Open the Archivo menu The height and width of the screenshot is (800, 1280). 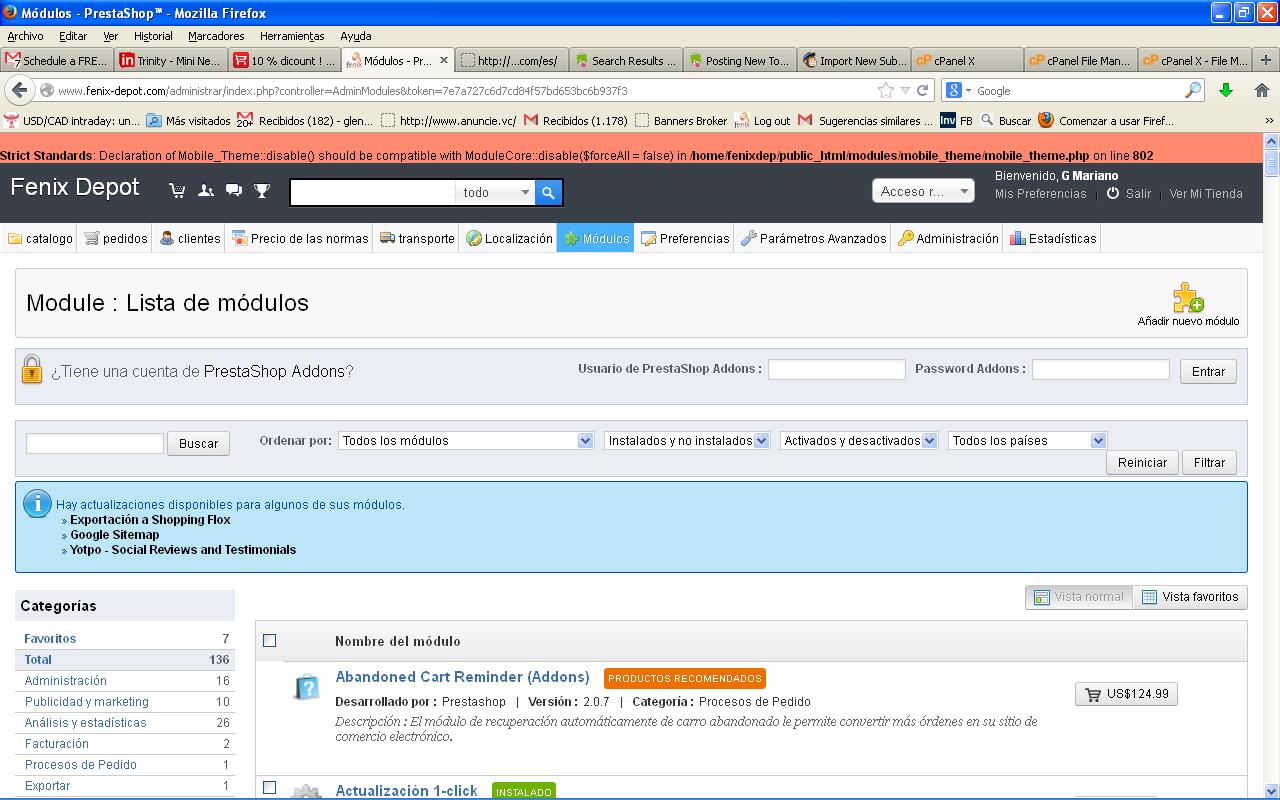pos(26,36)
